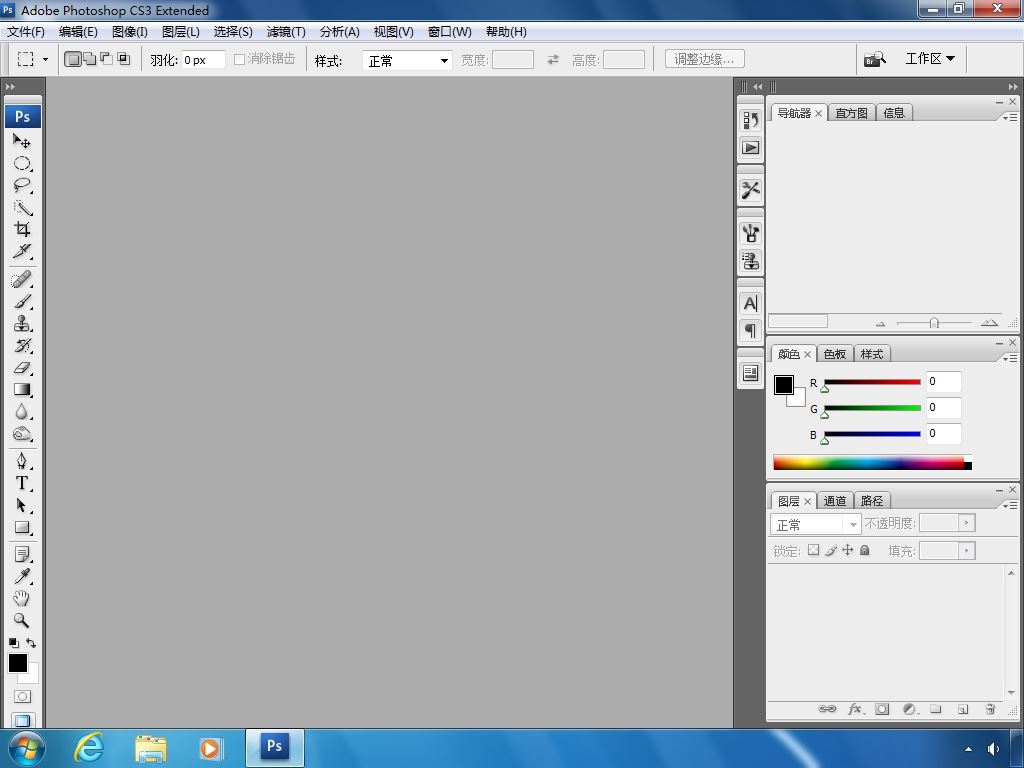1024x768 pixels.
Task: Select the Eyedropper tool
Action: [22, 576]
